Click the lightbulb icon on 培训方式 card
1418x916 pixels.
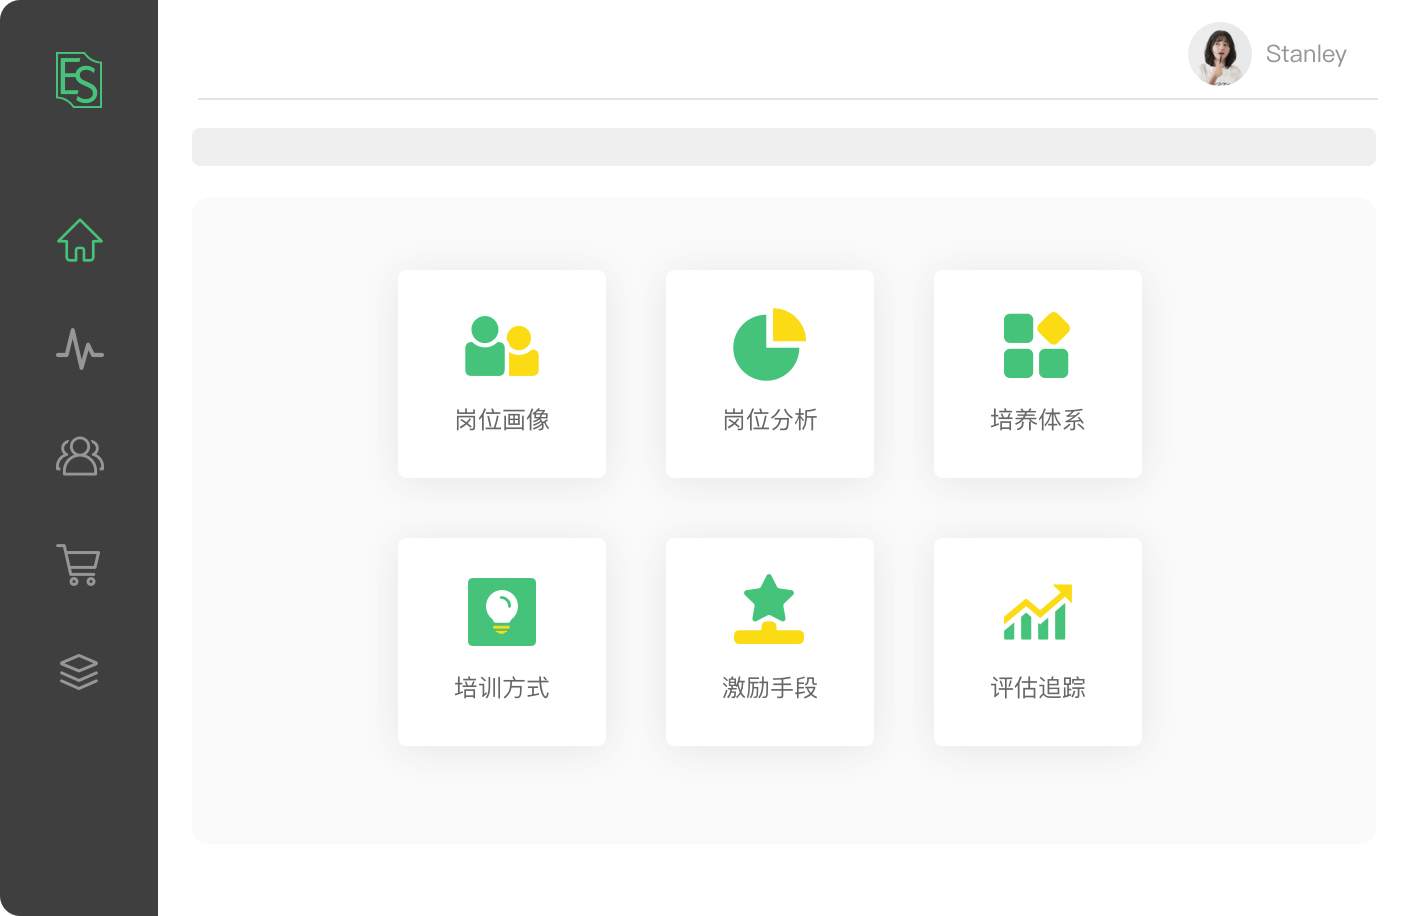click(x=501, y=611)
